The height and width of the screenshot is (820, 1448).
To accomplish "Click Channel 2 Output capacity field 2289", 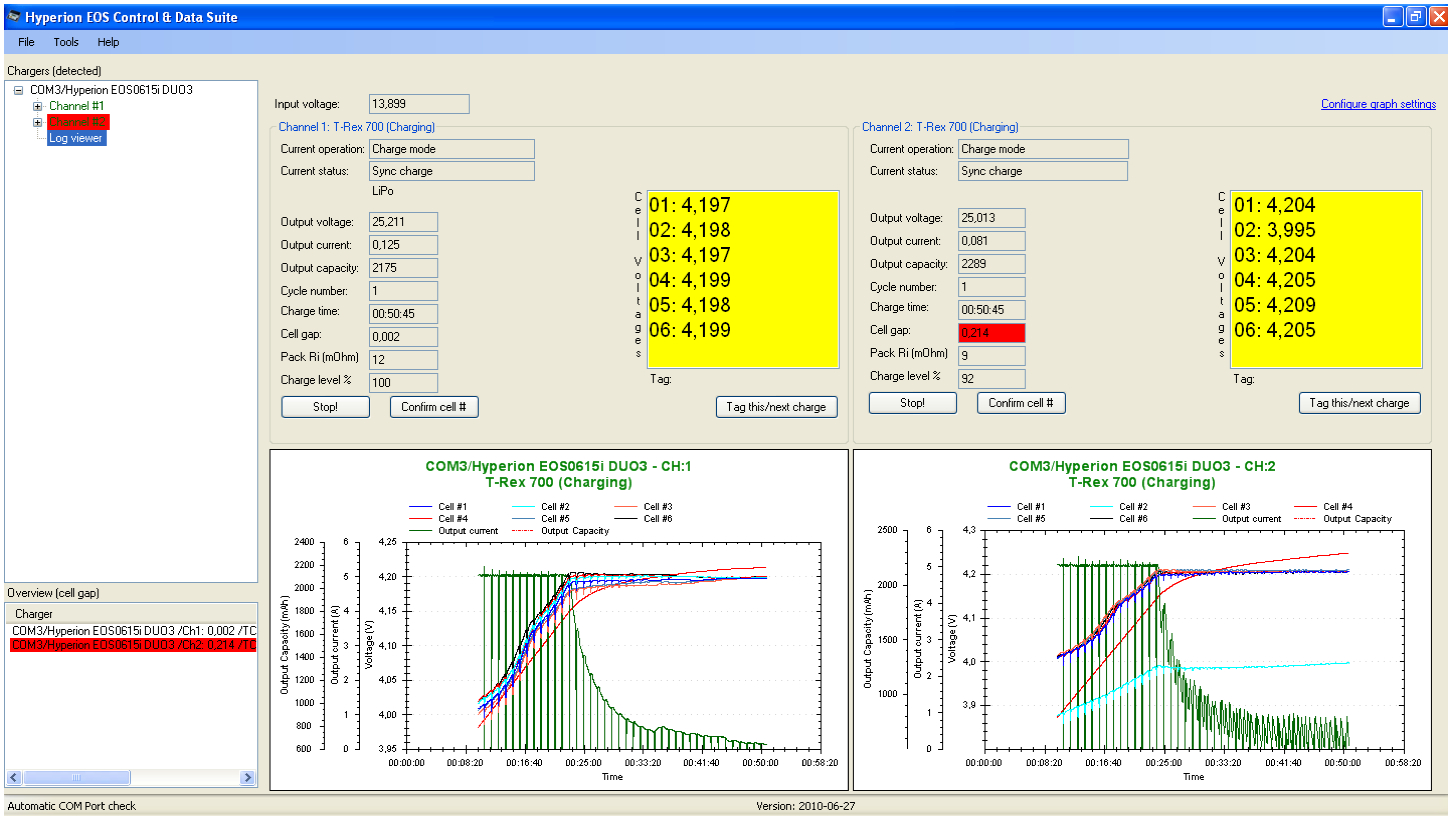I will tap(991, 264).
